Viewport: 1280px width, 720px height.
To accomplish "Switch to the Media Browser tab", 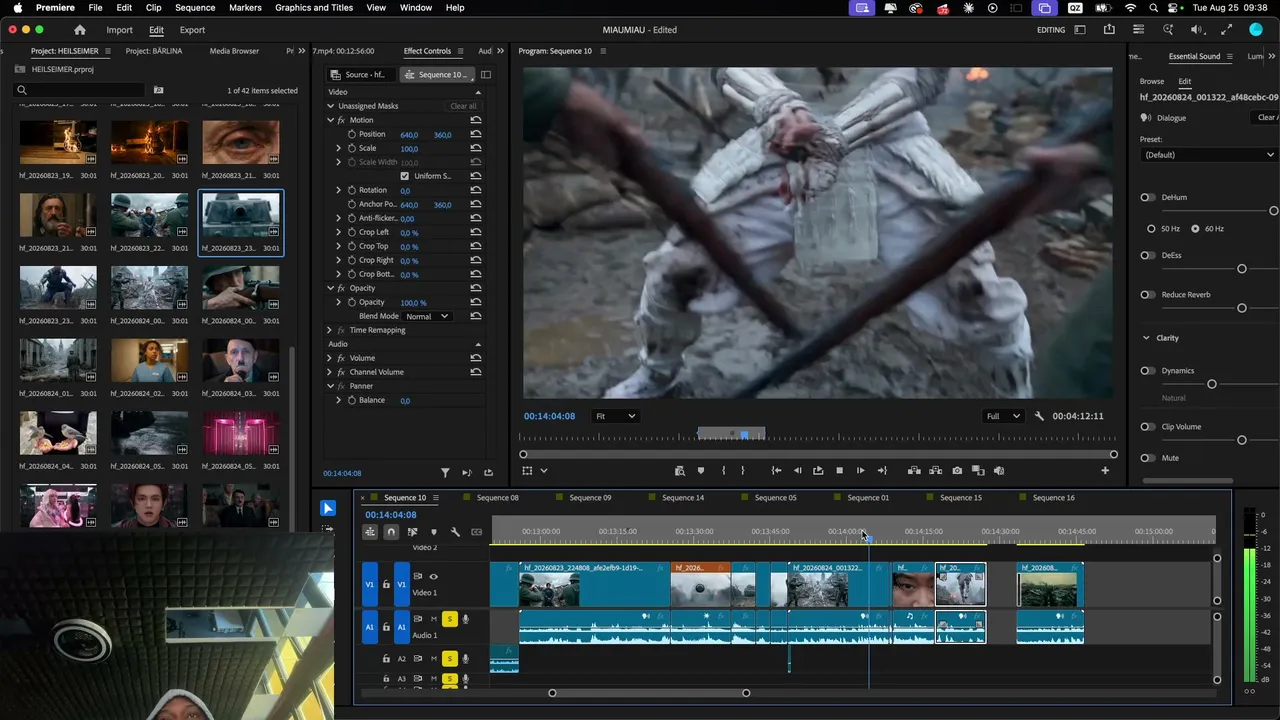I will pos(234,51).
